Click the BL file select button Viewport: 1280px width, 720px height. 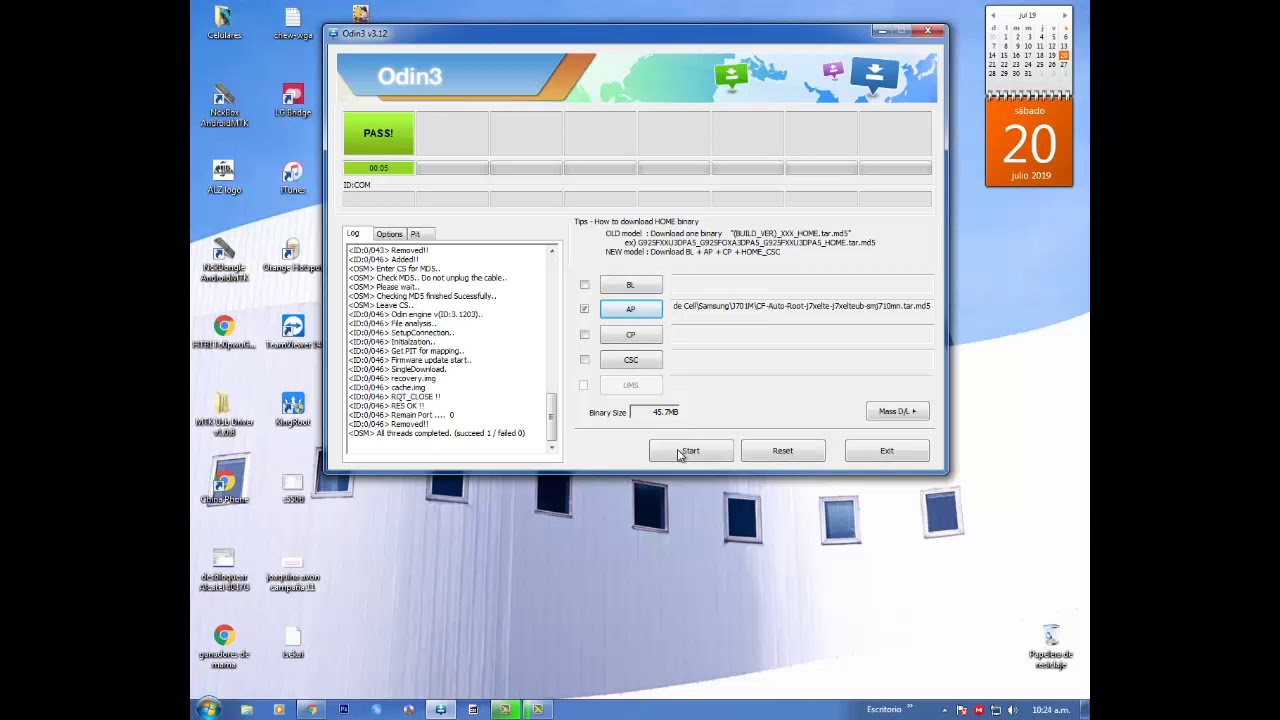tap(631, 285)
